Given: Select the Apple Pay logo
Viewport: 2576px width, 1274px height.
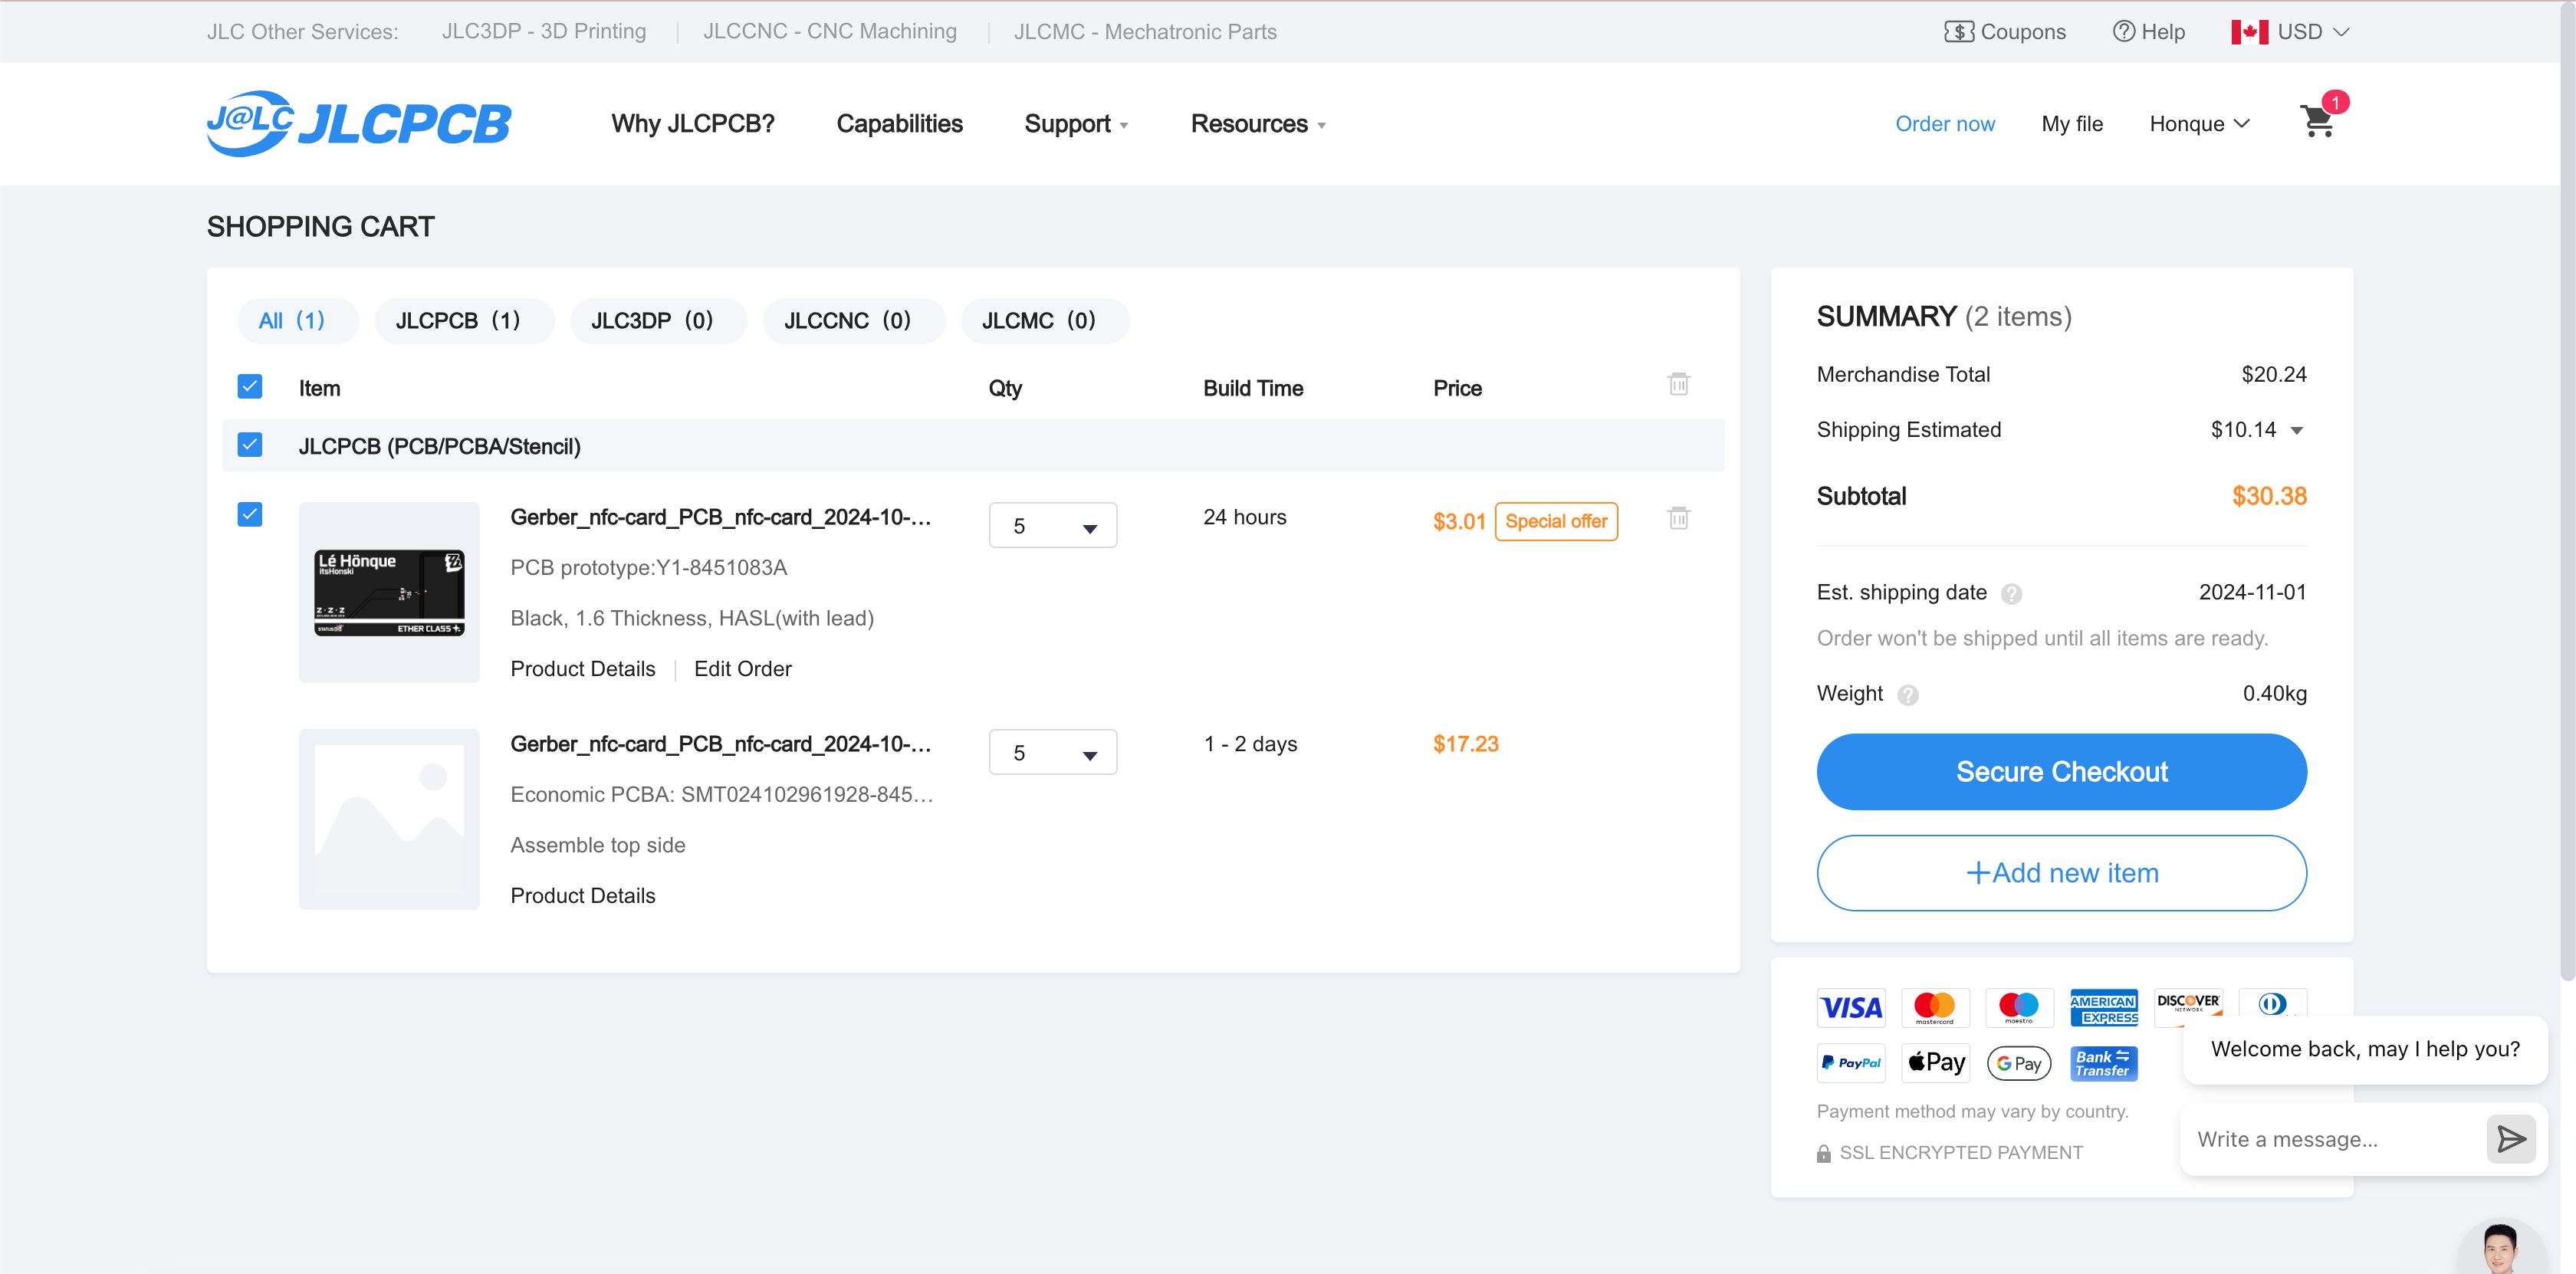Looking at the screenshot, I should point(1935,1063).
